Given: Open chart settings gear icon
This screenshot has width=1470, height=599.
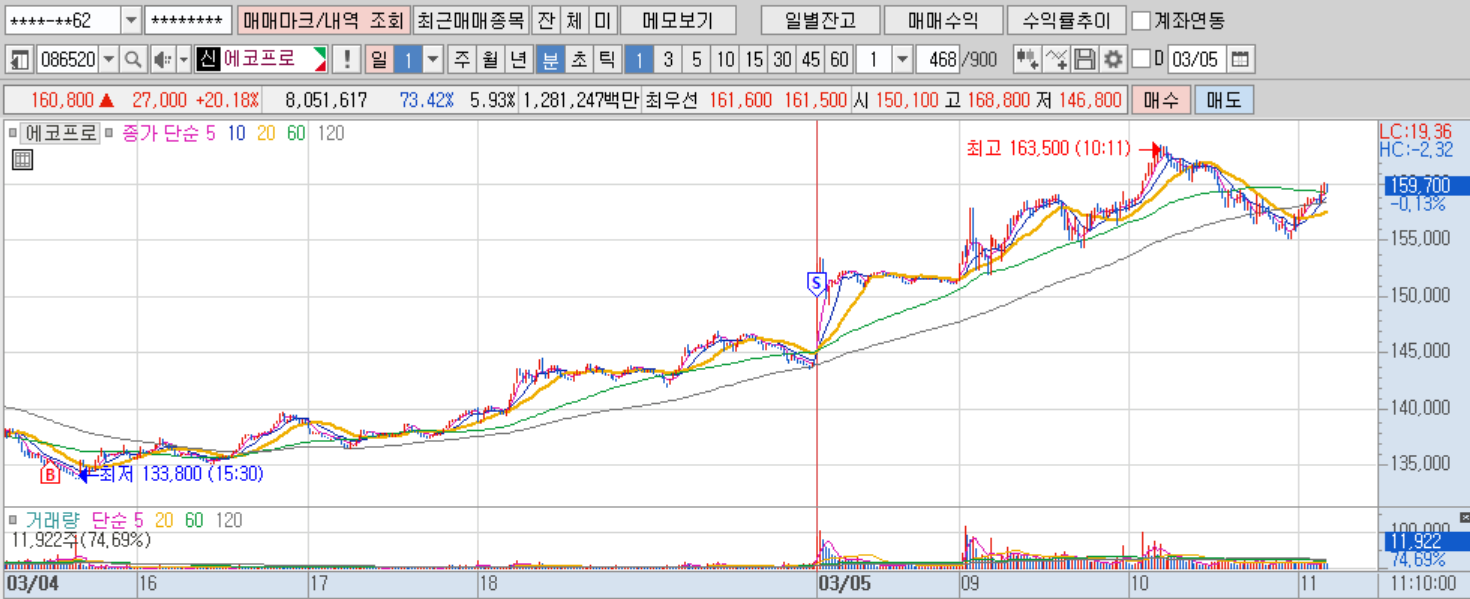Looking at the screenshot, I should [1113, 60].
